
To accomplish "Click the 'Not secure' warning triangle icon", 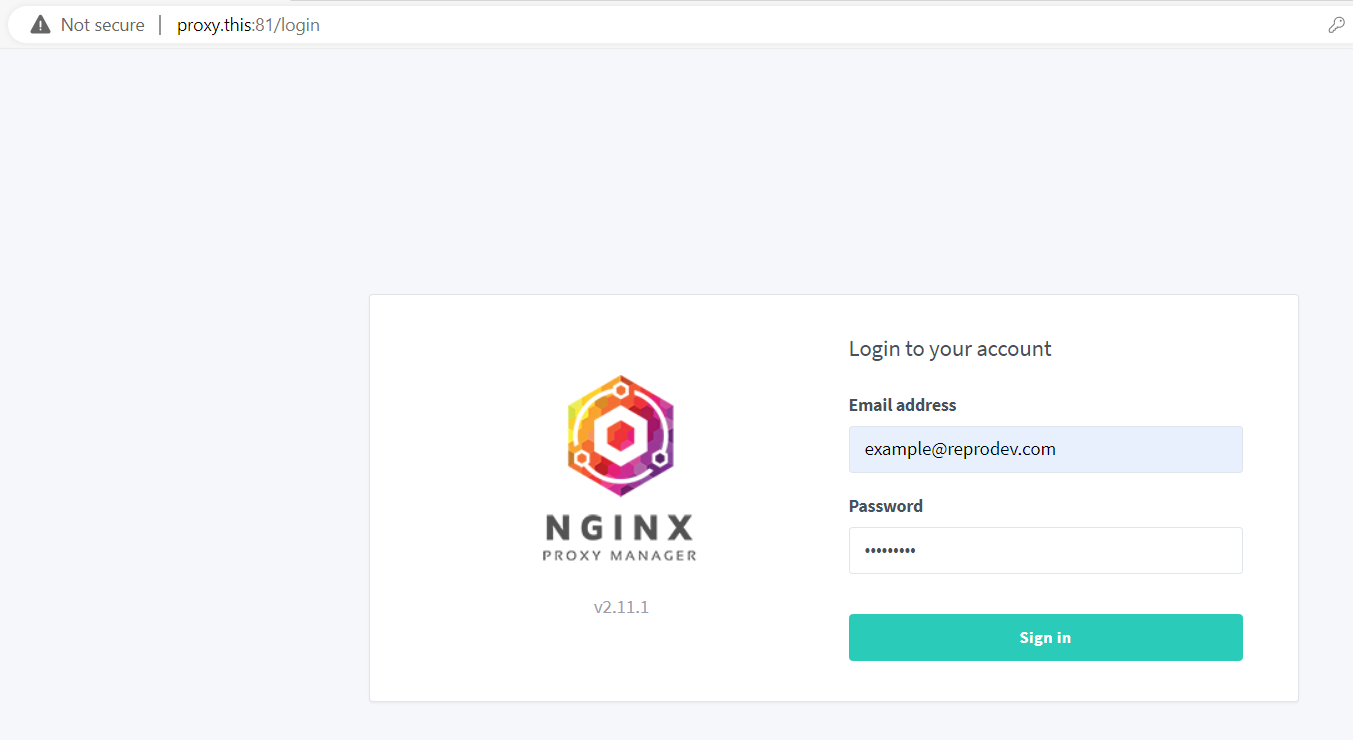I will pyautogui.click(x=40, y=24).
